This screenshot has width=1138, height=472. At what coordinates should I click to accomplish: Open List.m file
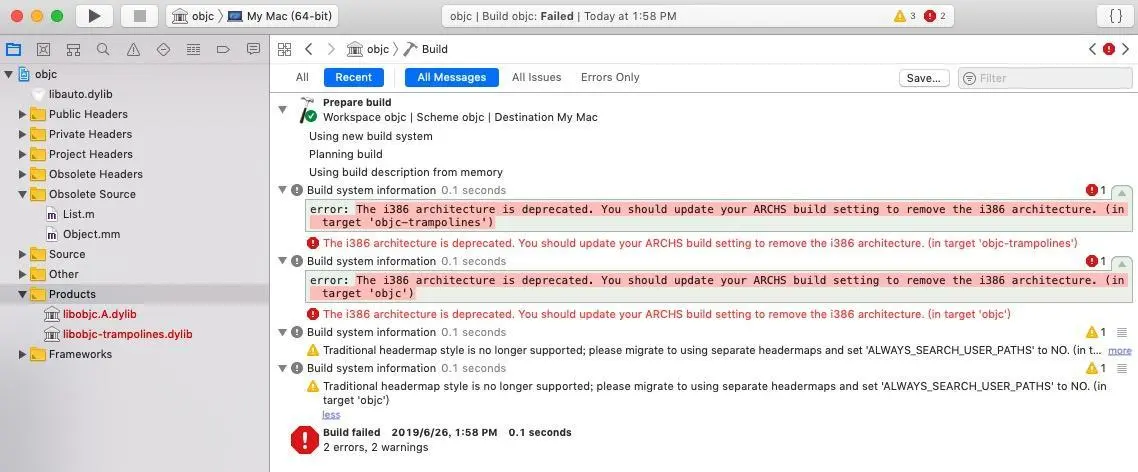click(x=78, y=214)
